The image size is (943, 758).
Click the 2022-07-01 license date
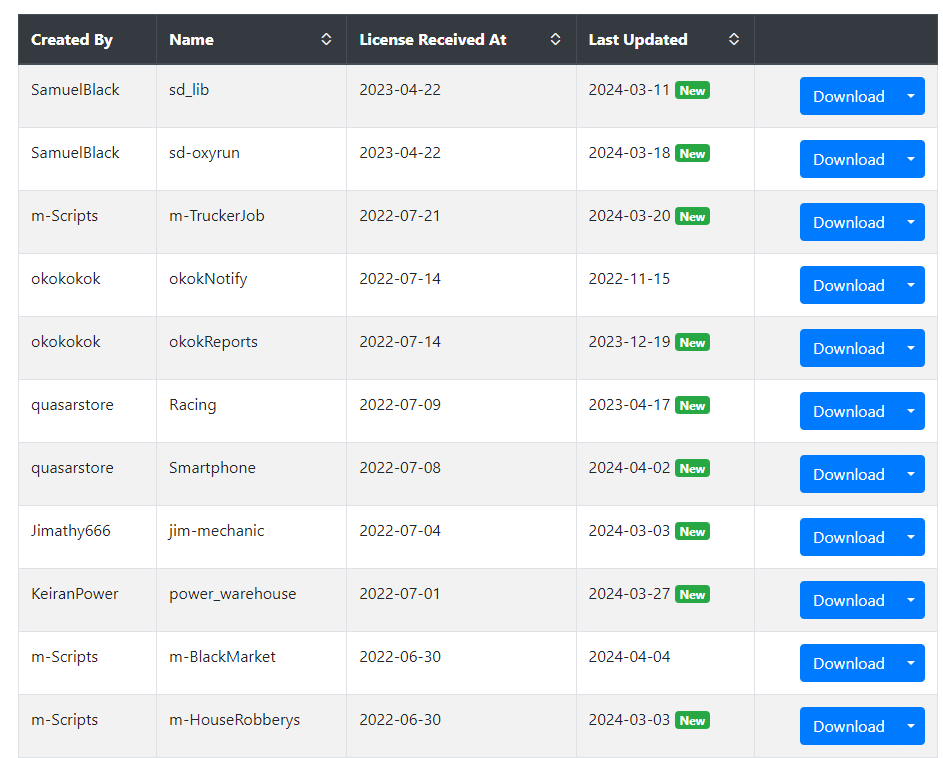tap(400, 594)
